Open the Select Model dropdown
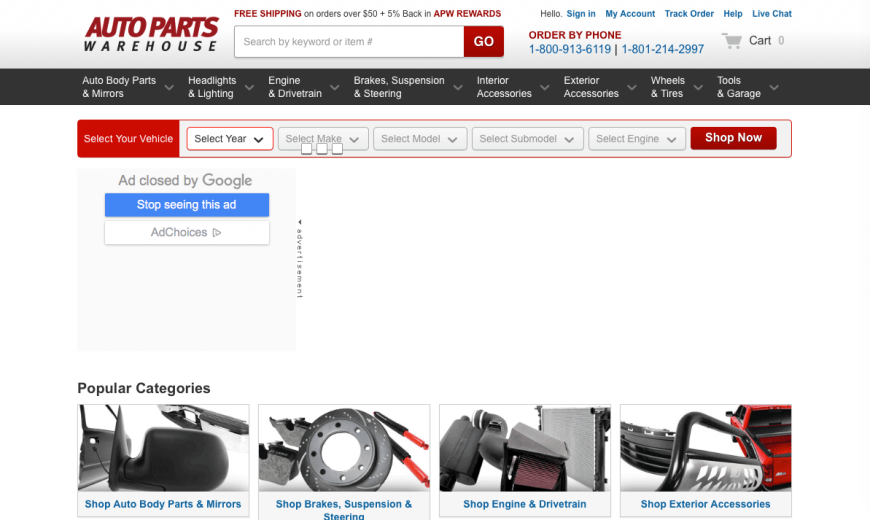 (x=420, y=139)
